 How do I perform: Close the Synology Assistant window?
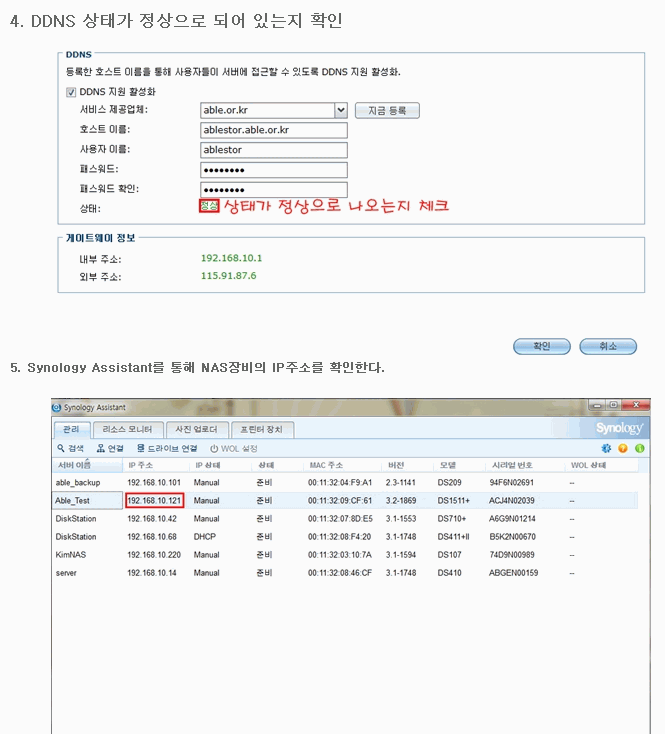636,405
